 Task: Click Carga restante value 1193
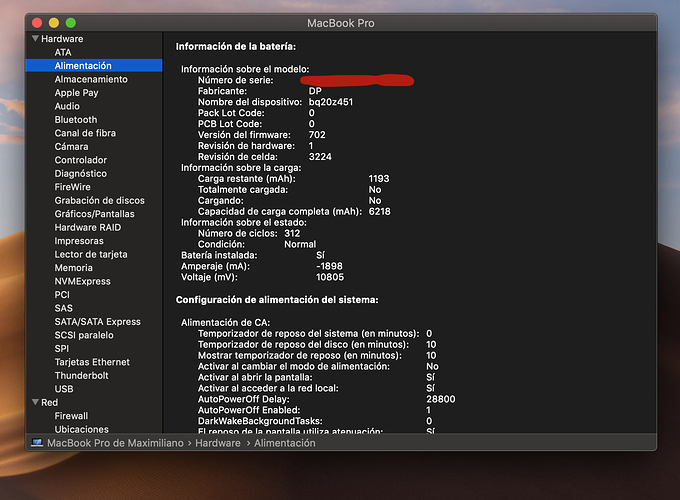379,178
